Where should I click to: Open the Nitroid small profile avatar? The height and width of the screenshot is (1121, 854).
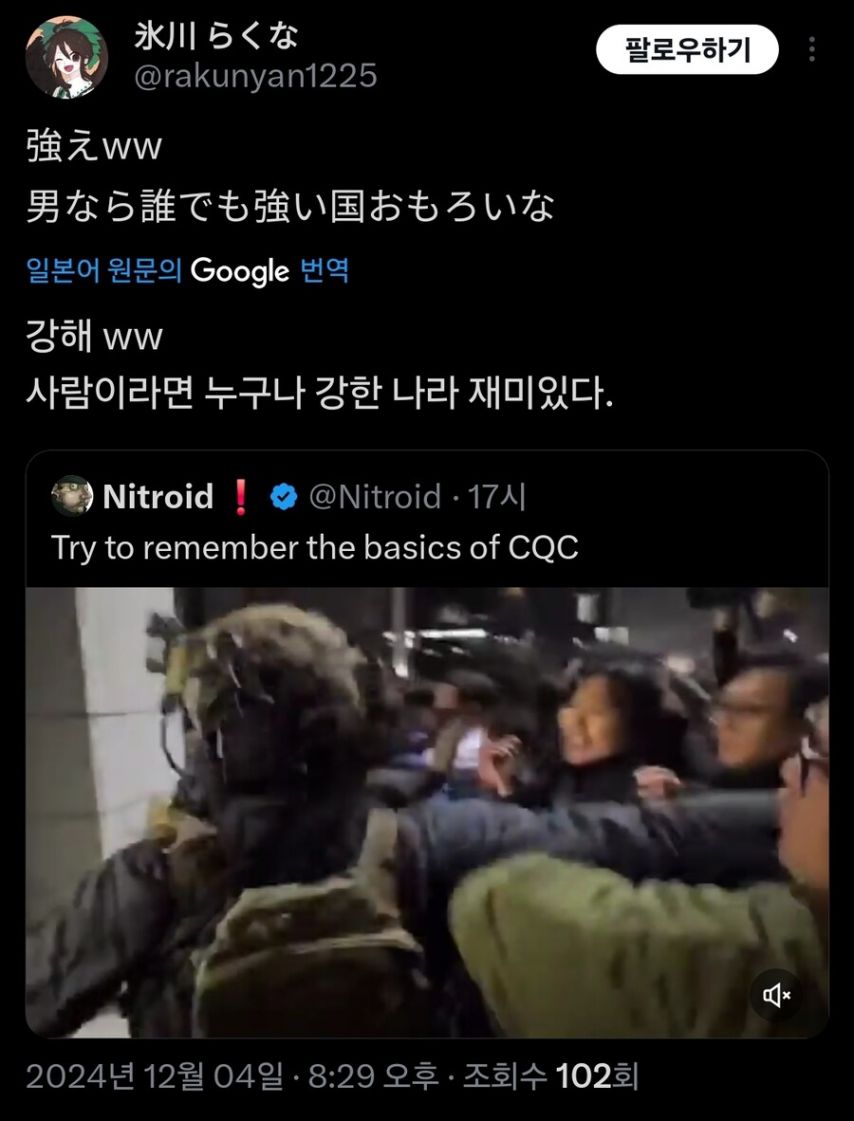coord(72,495)
